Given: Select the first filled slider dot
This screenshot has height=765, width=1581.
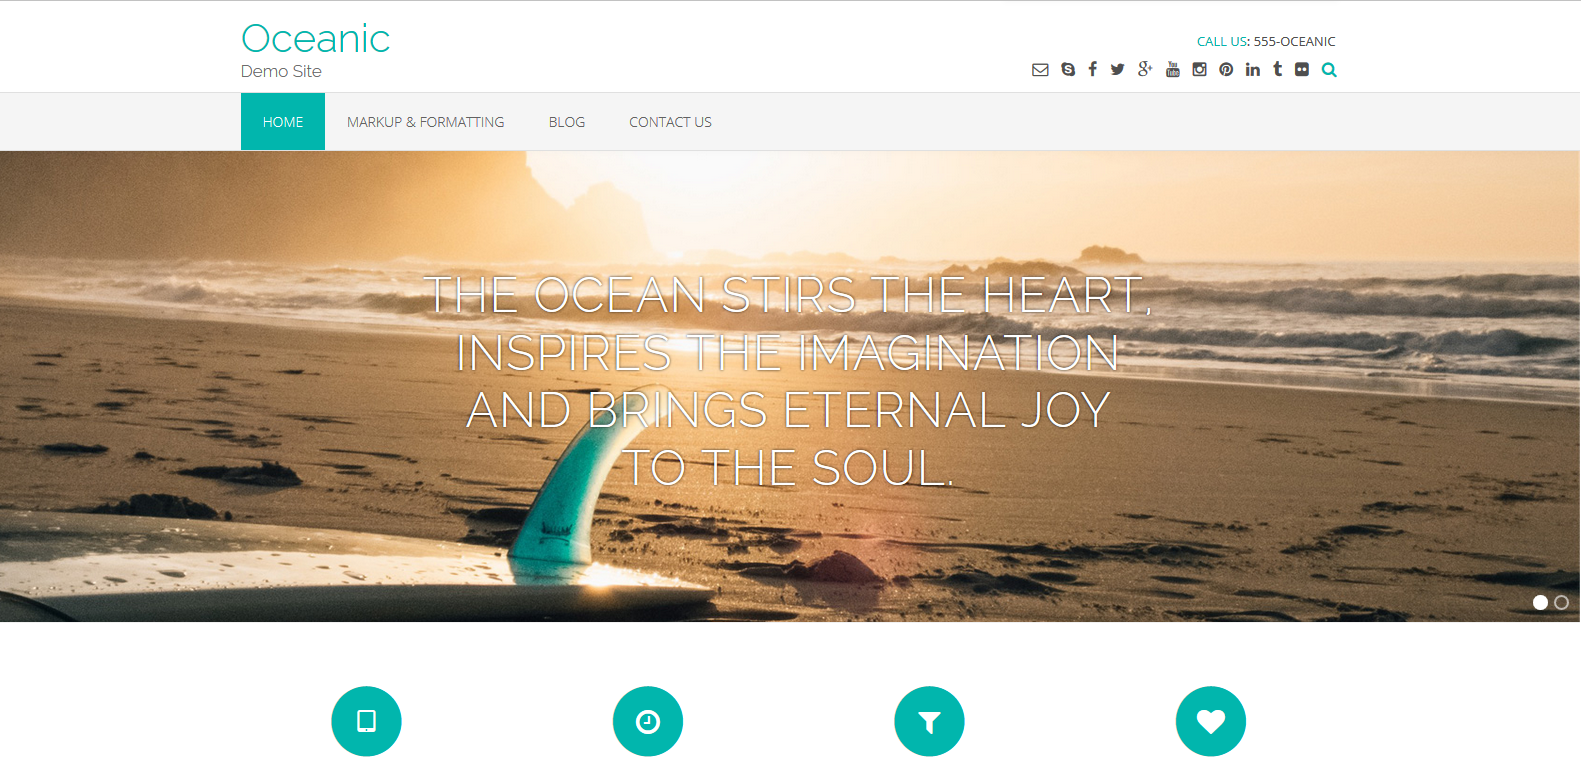Looking at the screenshot, I should [x=1540, y=602].
